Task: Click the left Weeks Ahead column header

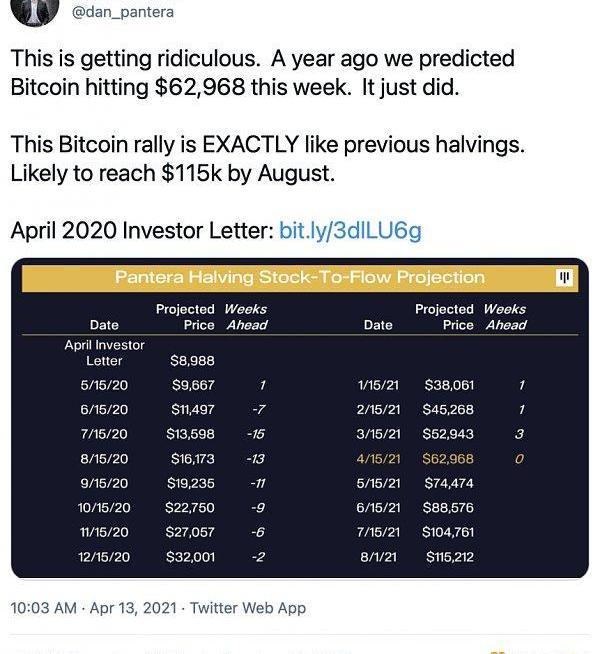Action: click(246, 317)
